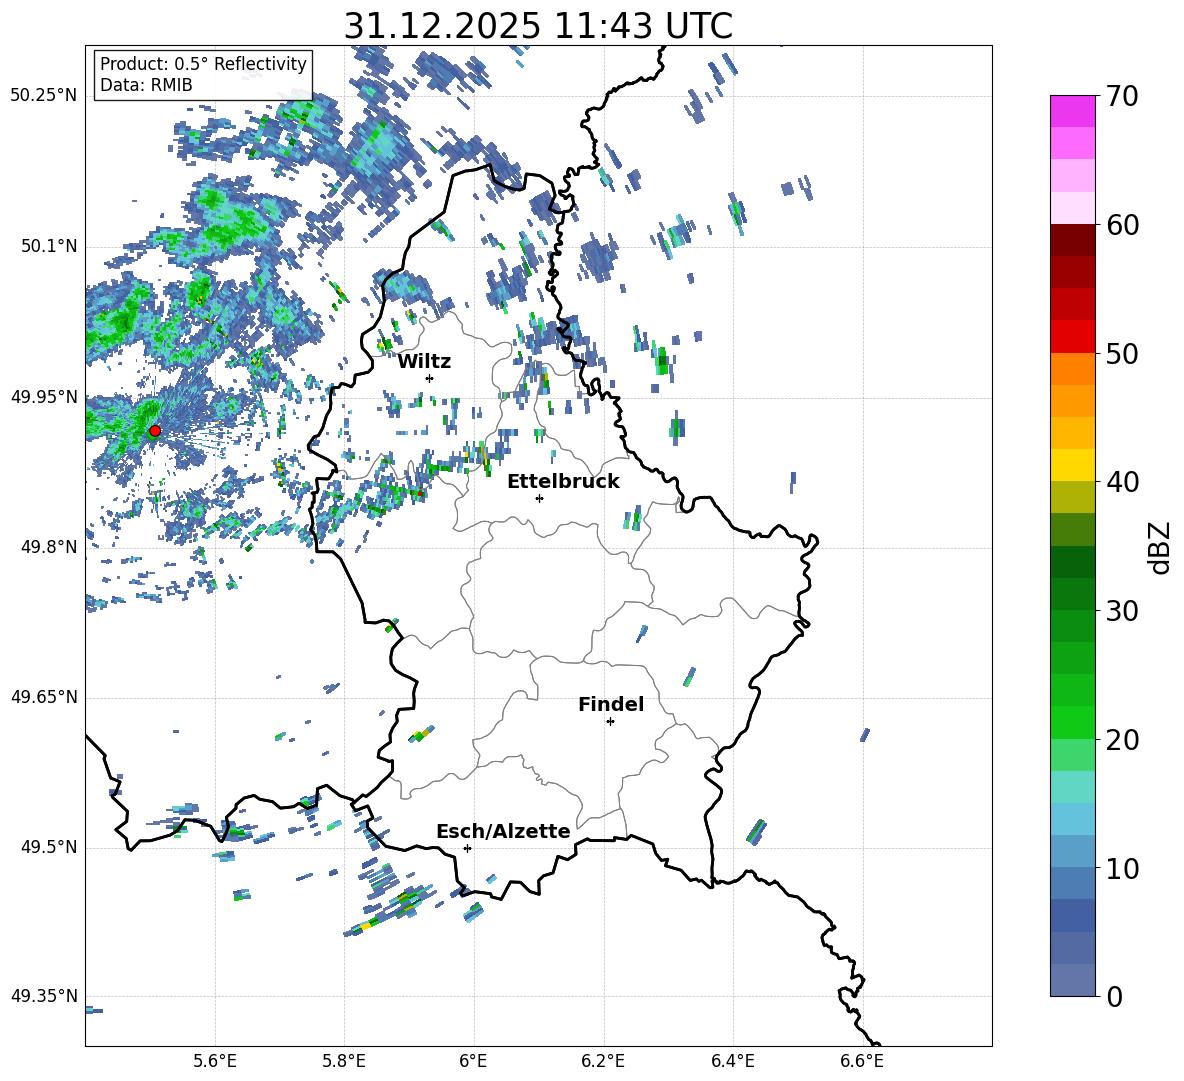Click the 70 colorbar tick label
This screenshot has height=1081, width=1184.
(1122, 97)
